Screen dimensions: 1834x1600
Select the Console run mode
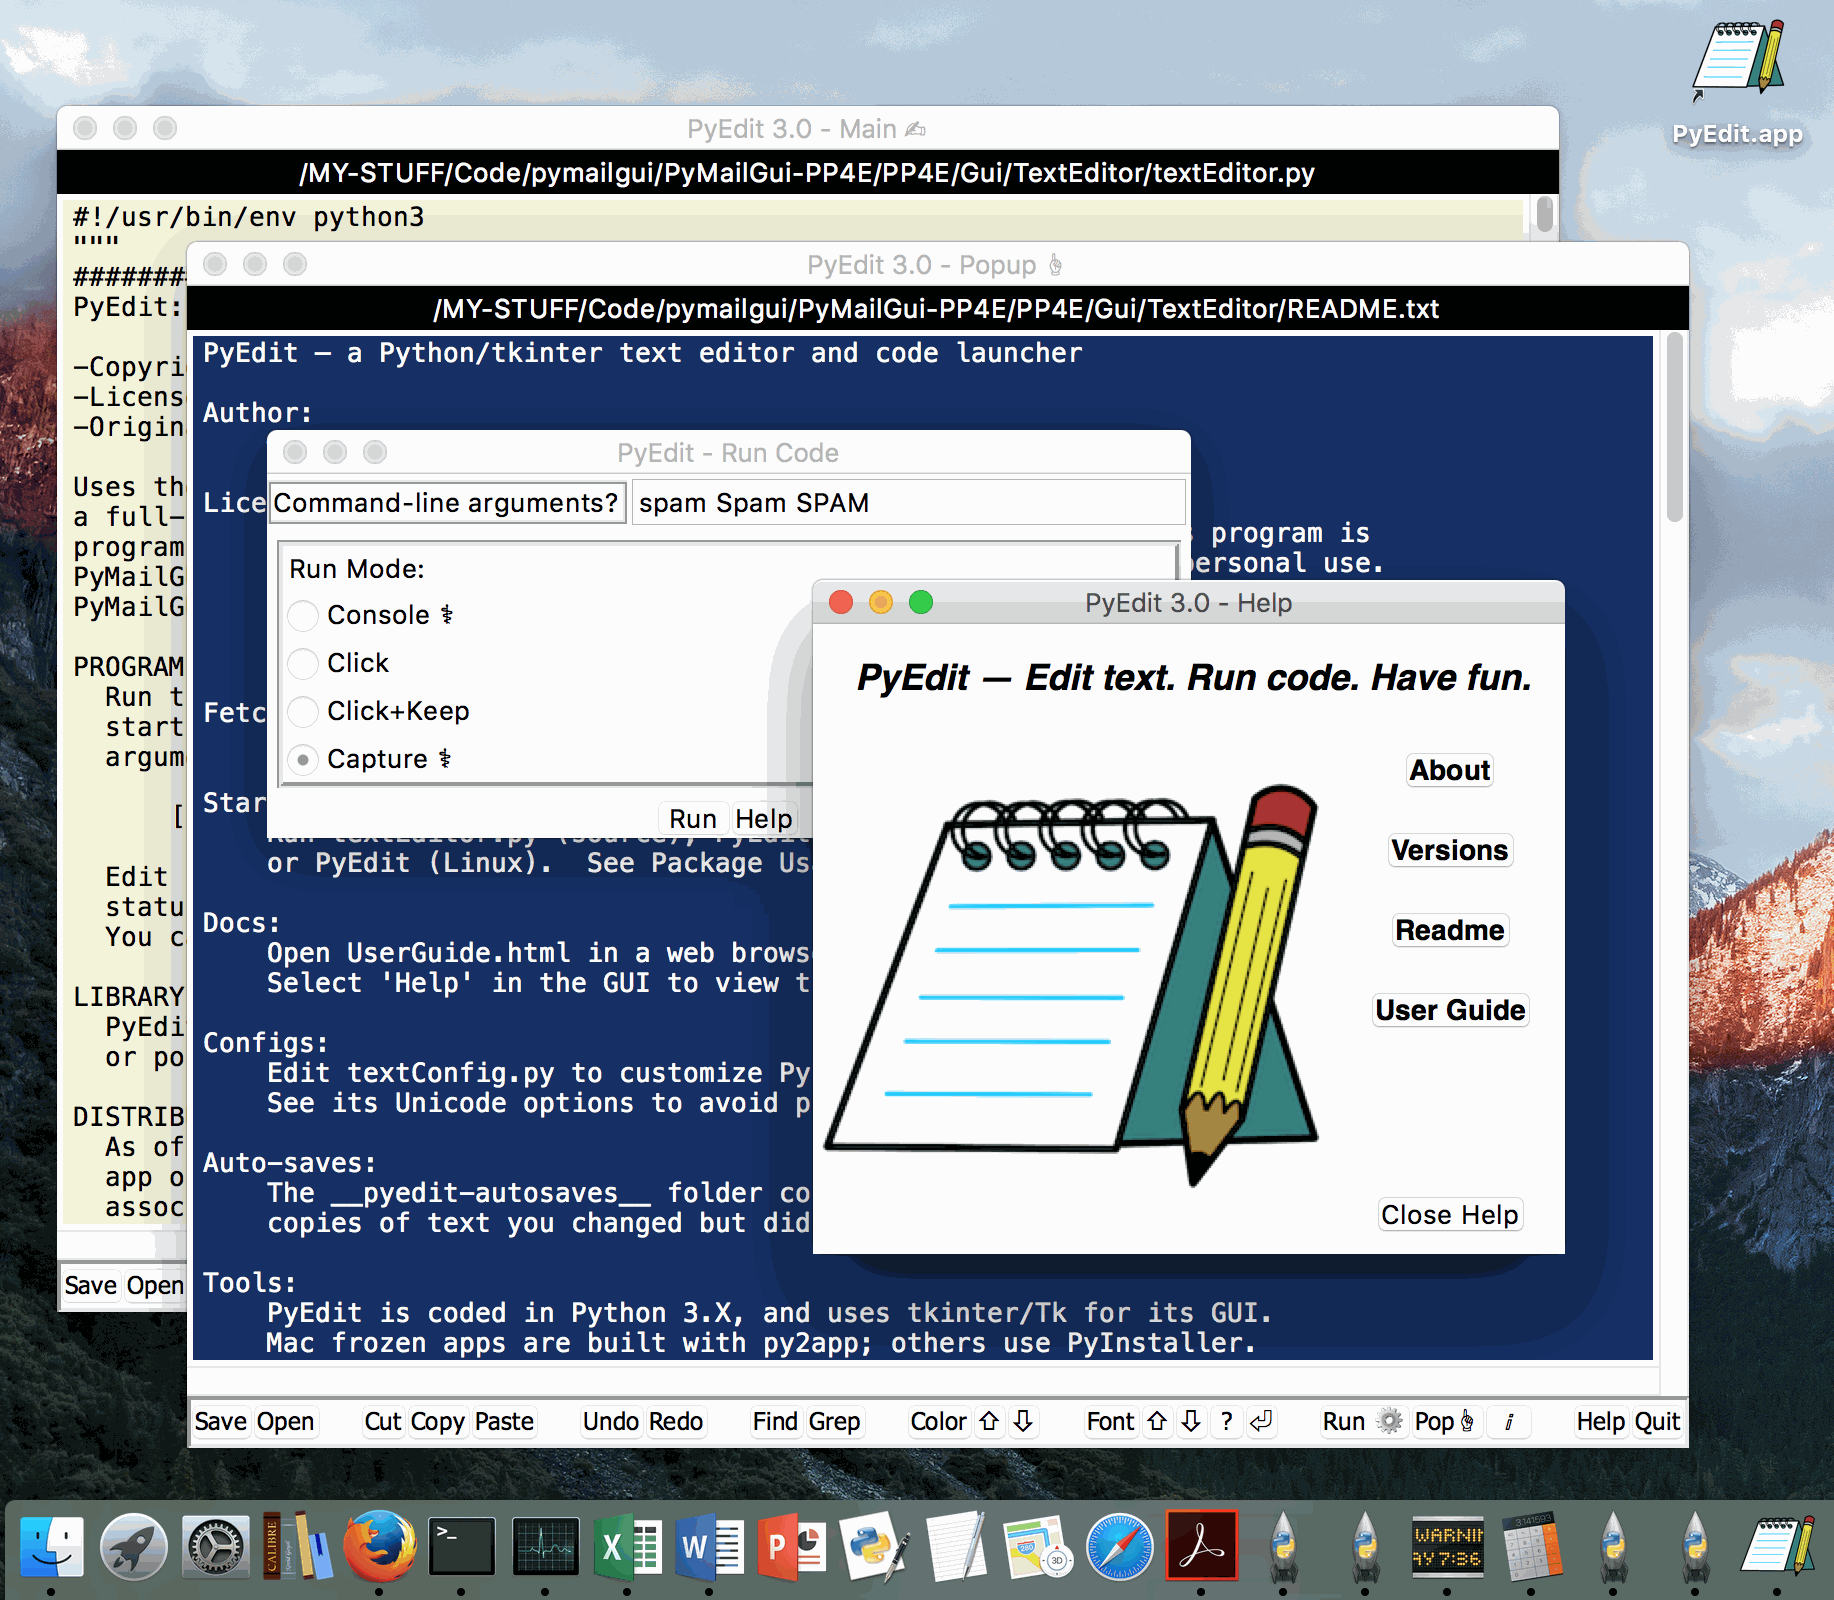pyautogui.click(x=303, y=615)
